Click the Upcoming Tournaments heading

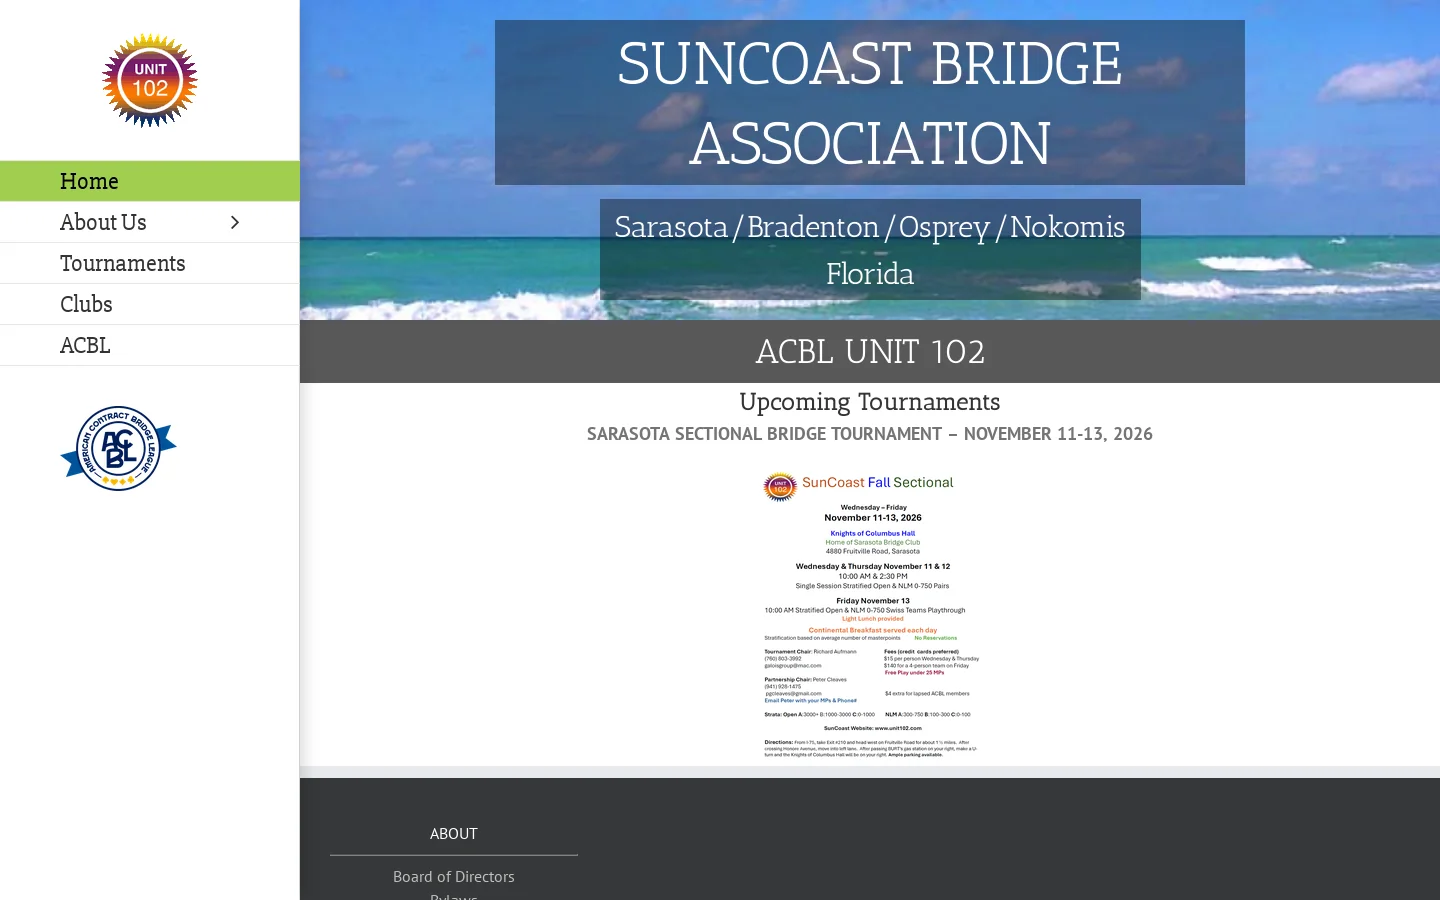tap(870, 402)
